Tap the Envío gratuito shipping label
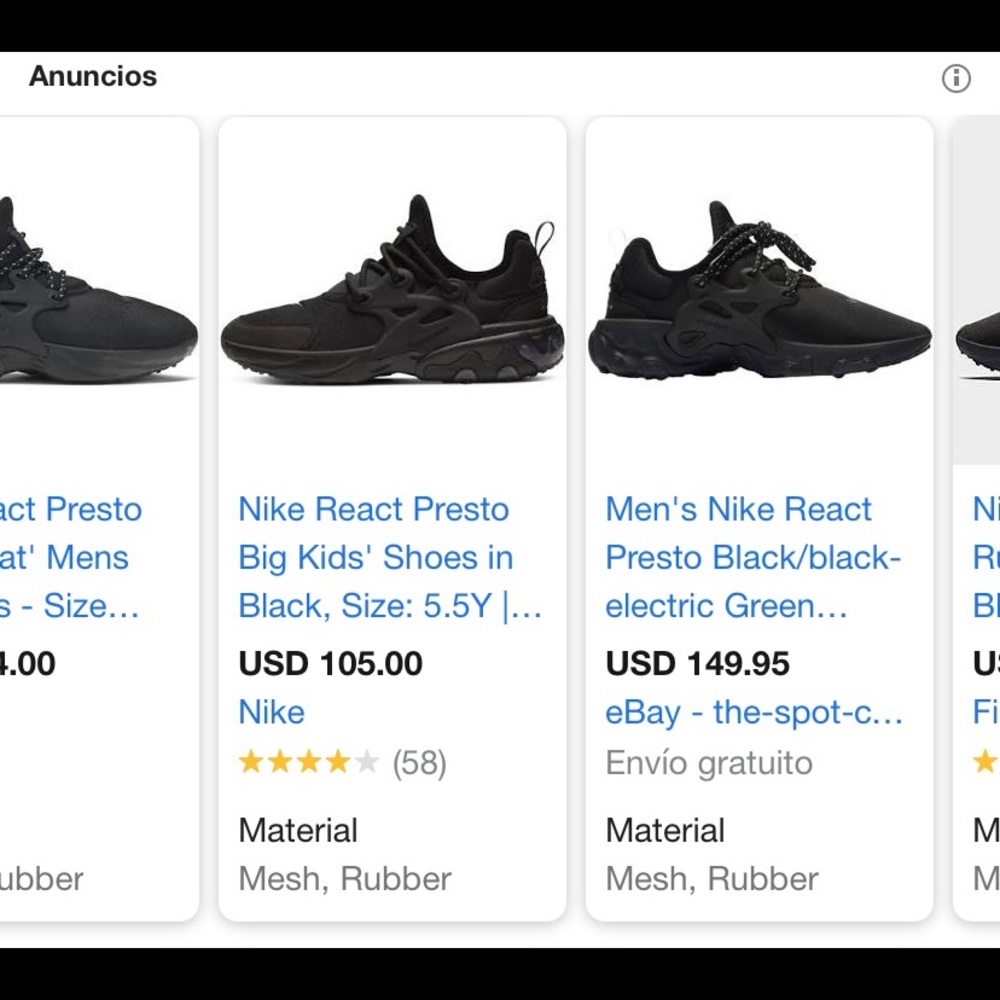The image size is (1000, 1000). [709, 763]
